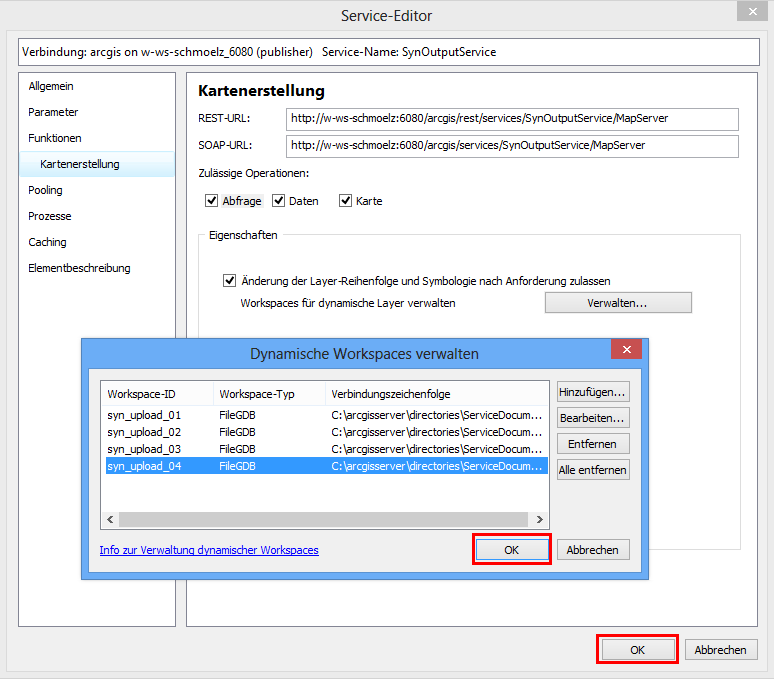
Task: Click the Verwalten... button
Action: [617, 303]
